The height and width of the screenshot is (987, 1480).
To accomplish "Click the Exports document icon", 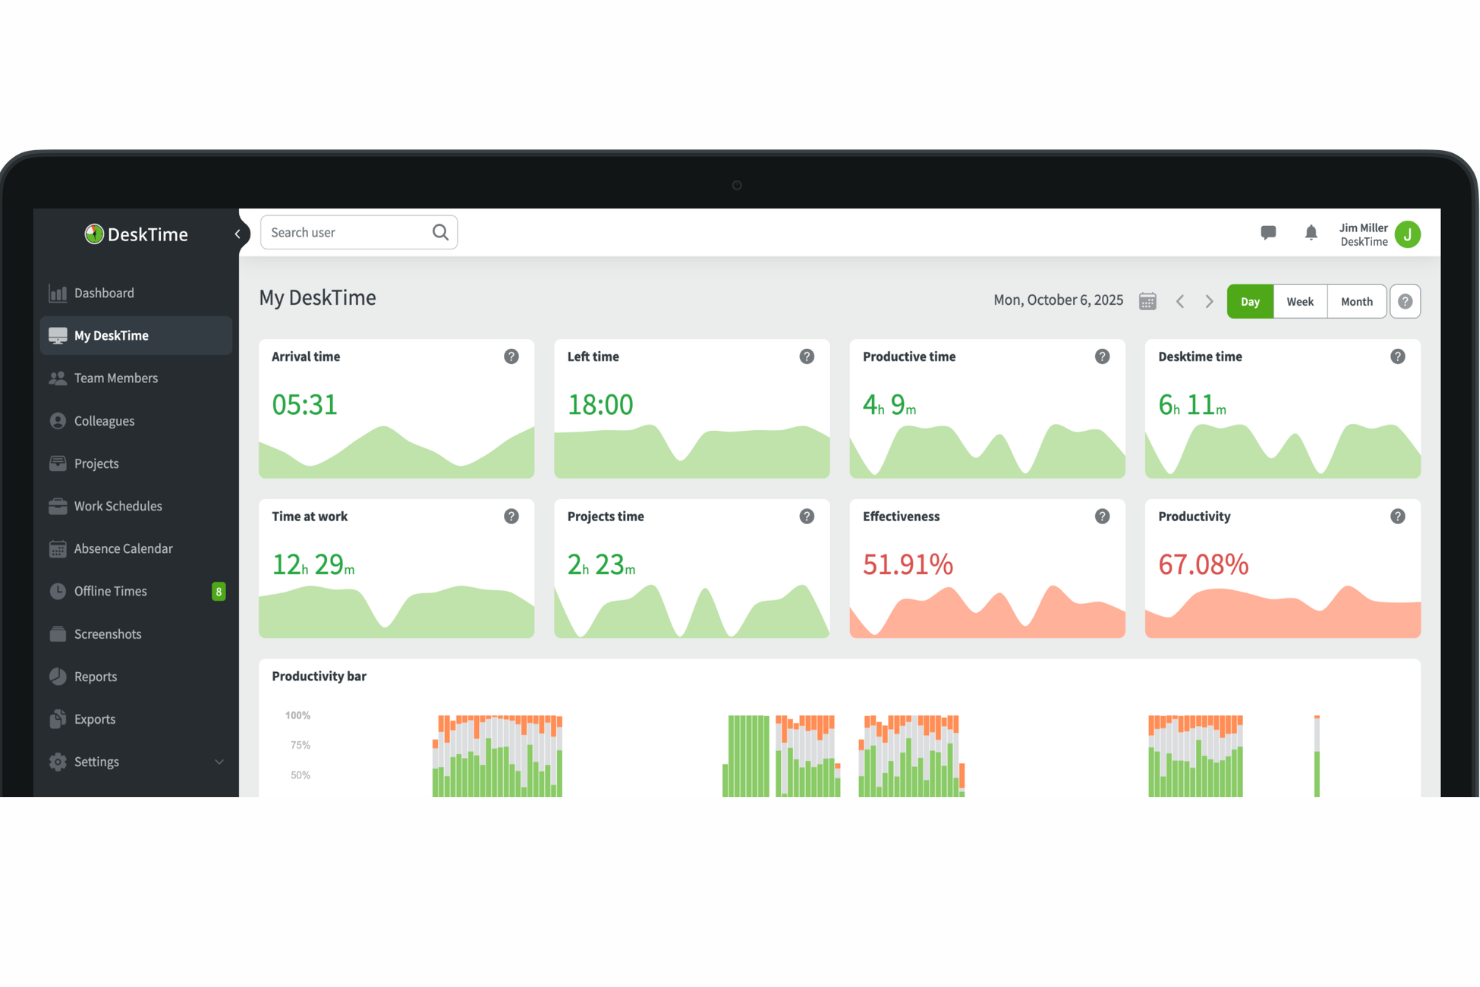I will (x=58, y=719).
